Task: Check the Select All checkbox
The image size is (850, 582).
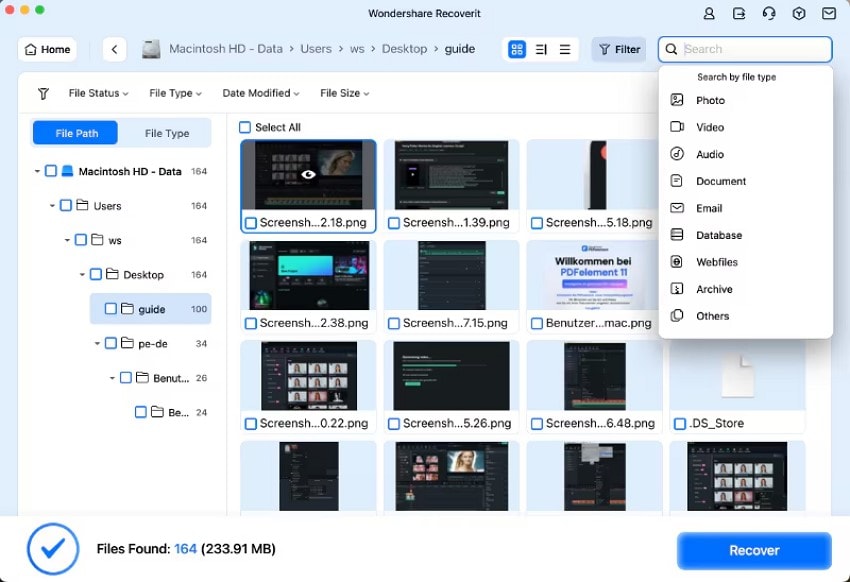Action: (245, 127)
